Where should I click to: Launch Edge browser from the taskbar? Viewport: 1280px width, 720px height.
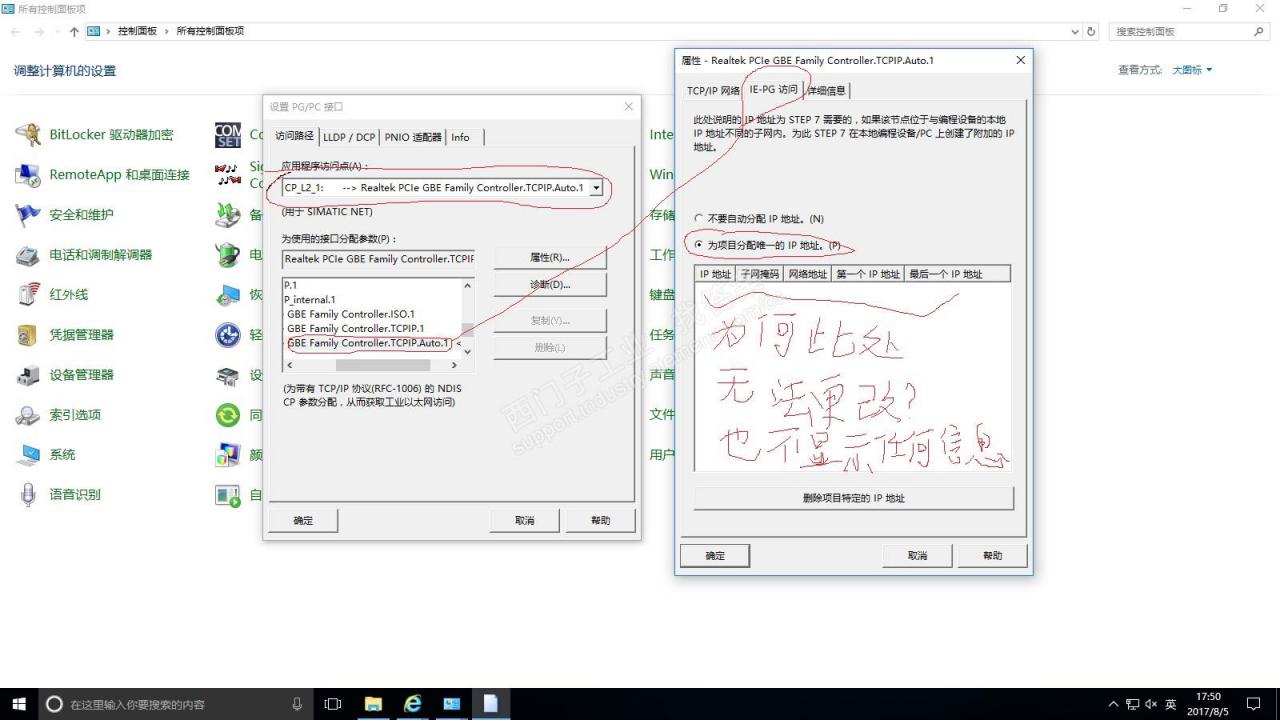(x=412, y=704)
